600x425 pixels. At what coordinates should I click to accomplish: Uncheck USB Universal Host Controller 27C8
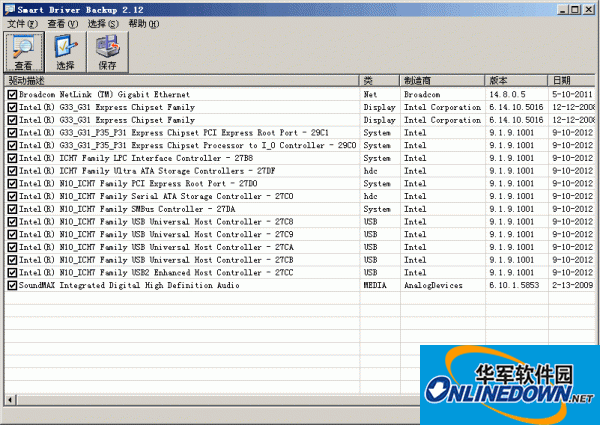click(x=12, y=222)
